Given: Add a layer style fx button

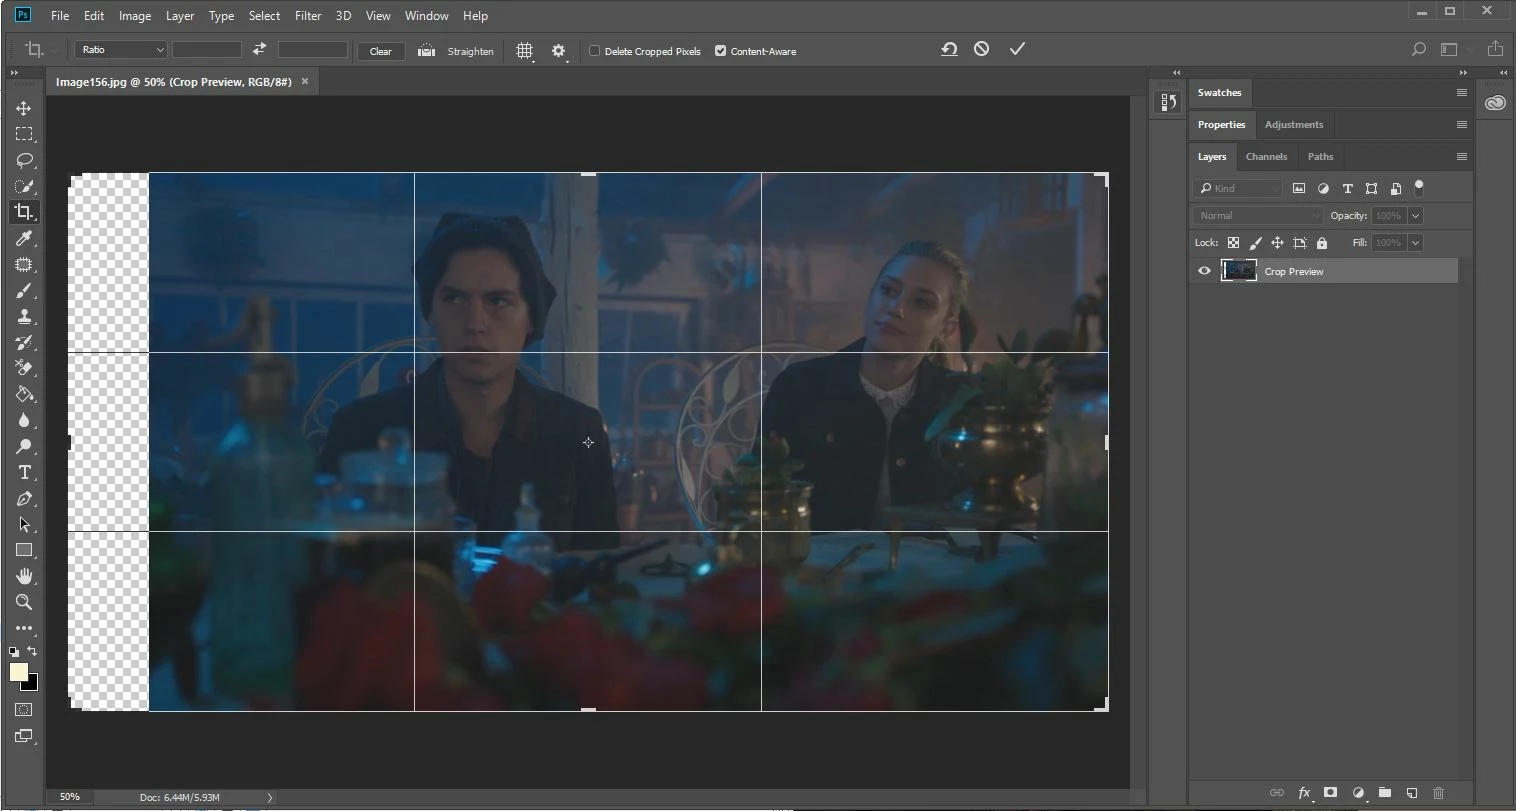Looking at the screenshot, I should pyautogui.click(x=1304, y=793).
